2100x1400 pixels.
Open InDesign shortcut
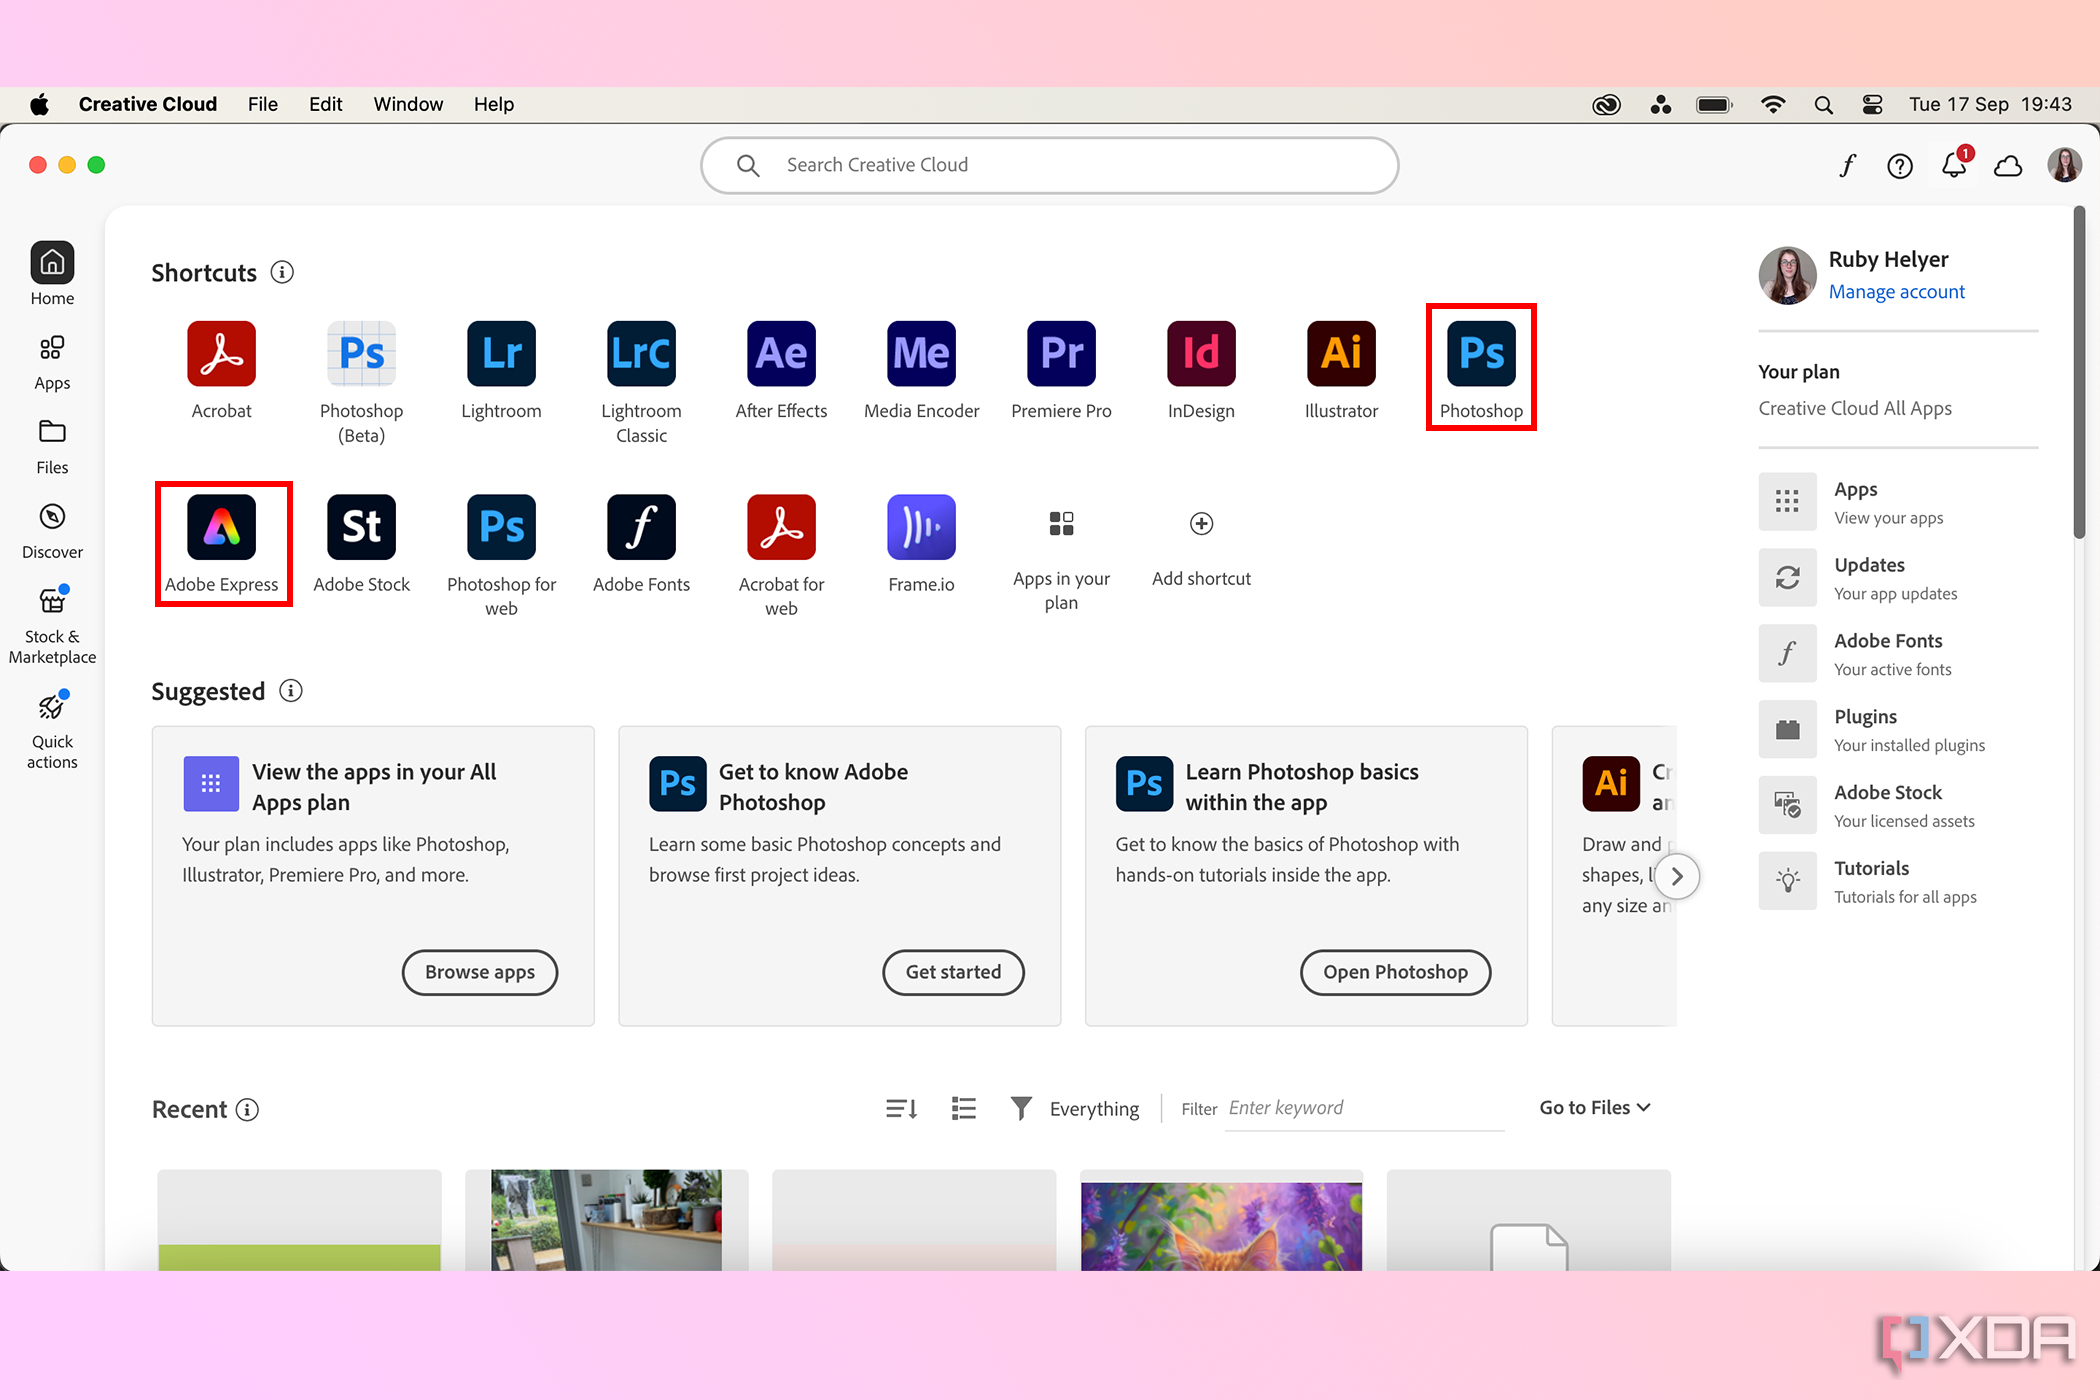click(1201, 354)
